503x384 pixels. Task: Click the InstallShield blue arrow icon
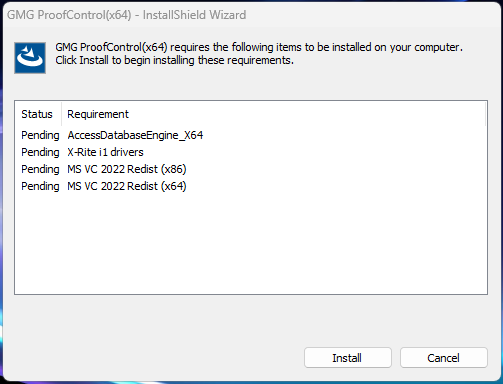pos(30,58)
